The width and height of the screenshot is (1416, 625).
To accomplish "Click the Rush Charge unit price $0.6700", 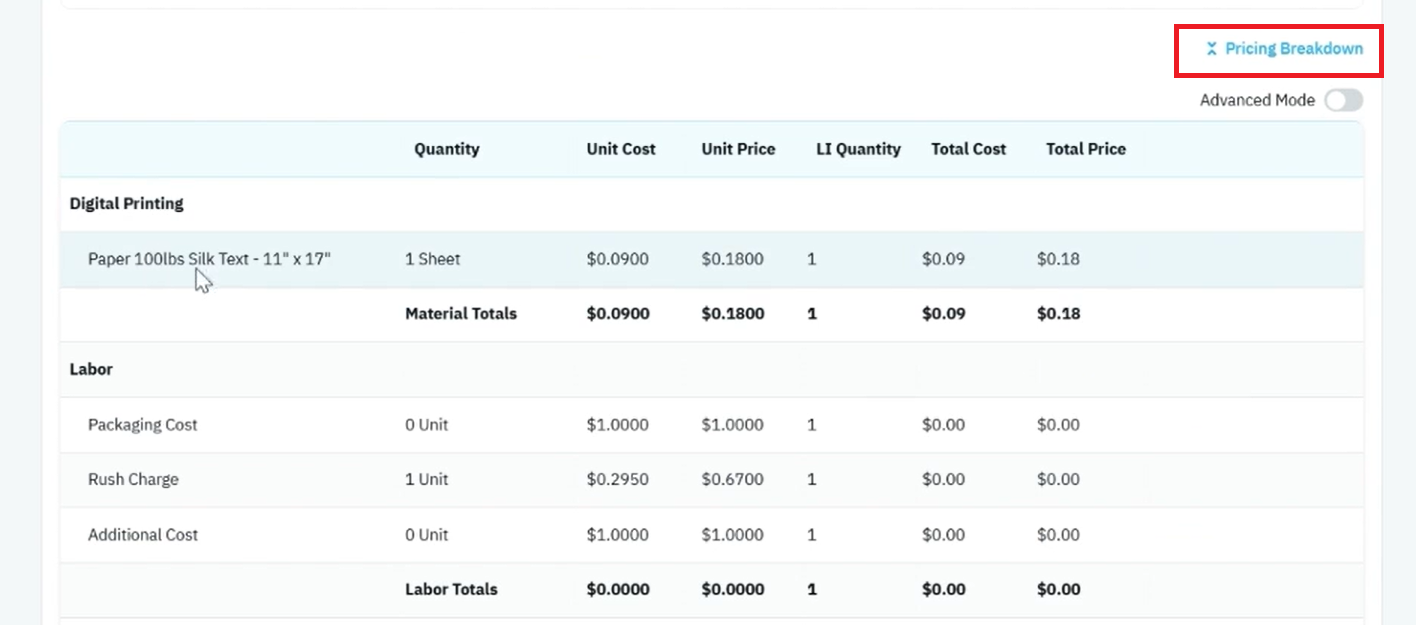I will coord(732,479).
